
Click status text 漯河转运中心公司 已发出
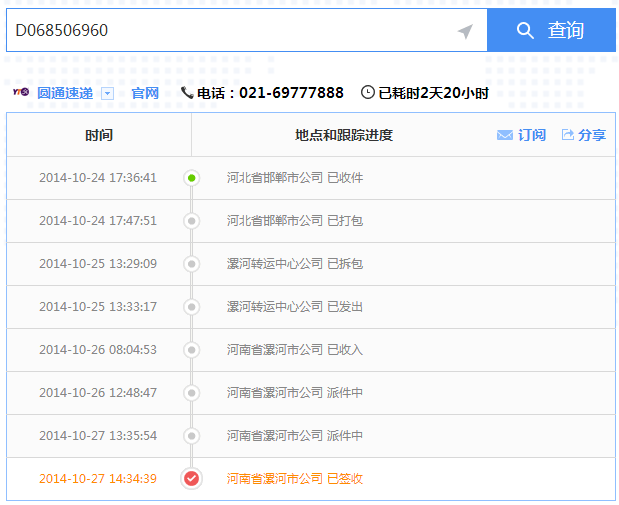pyautogui.click(x=295, y=307)
